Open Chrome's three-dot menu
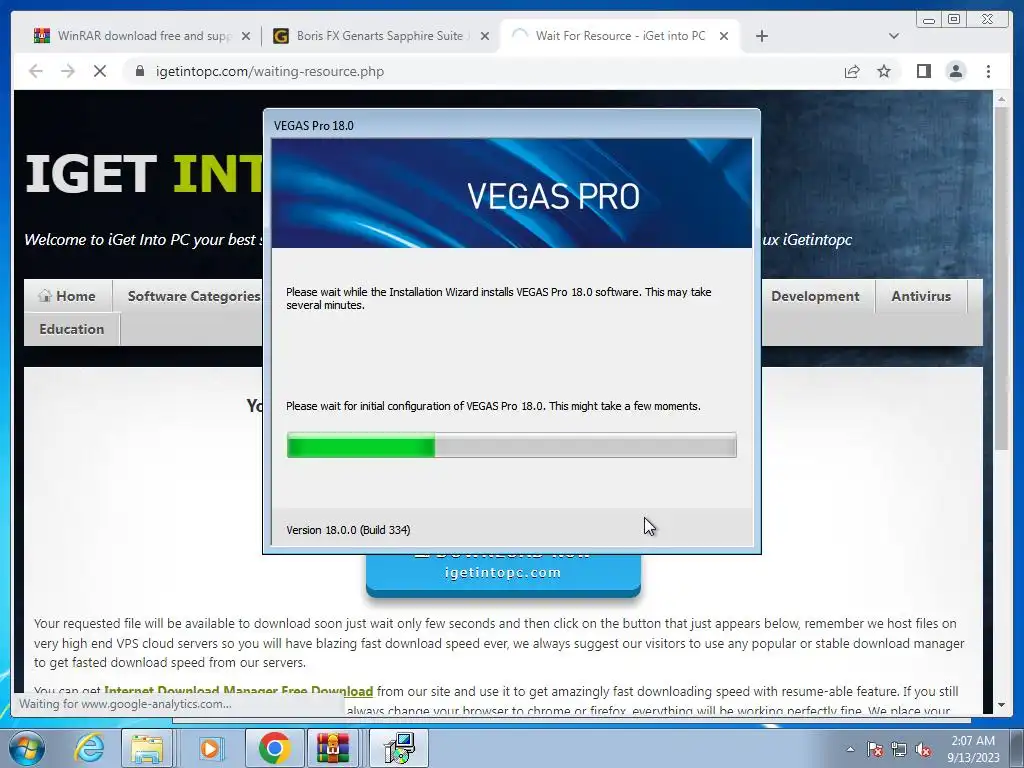This screenshot has width=1024, height=768. tap(988, 71)
